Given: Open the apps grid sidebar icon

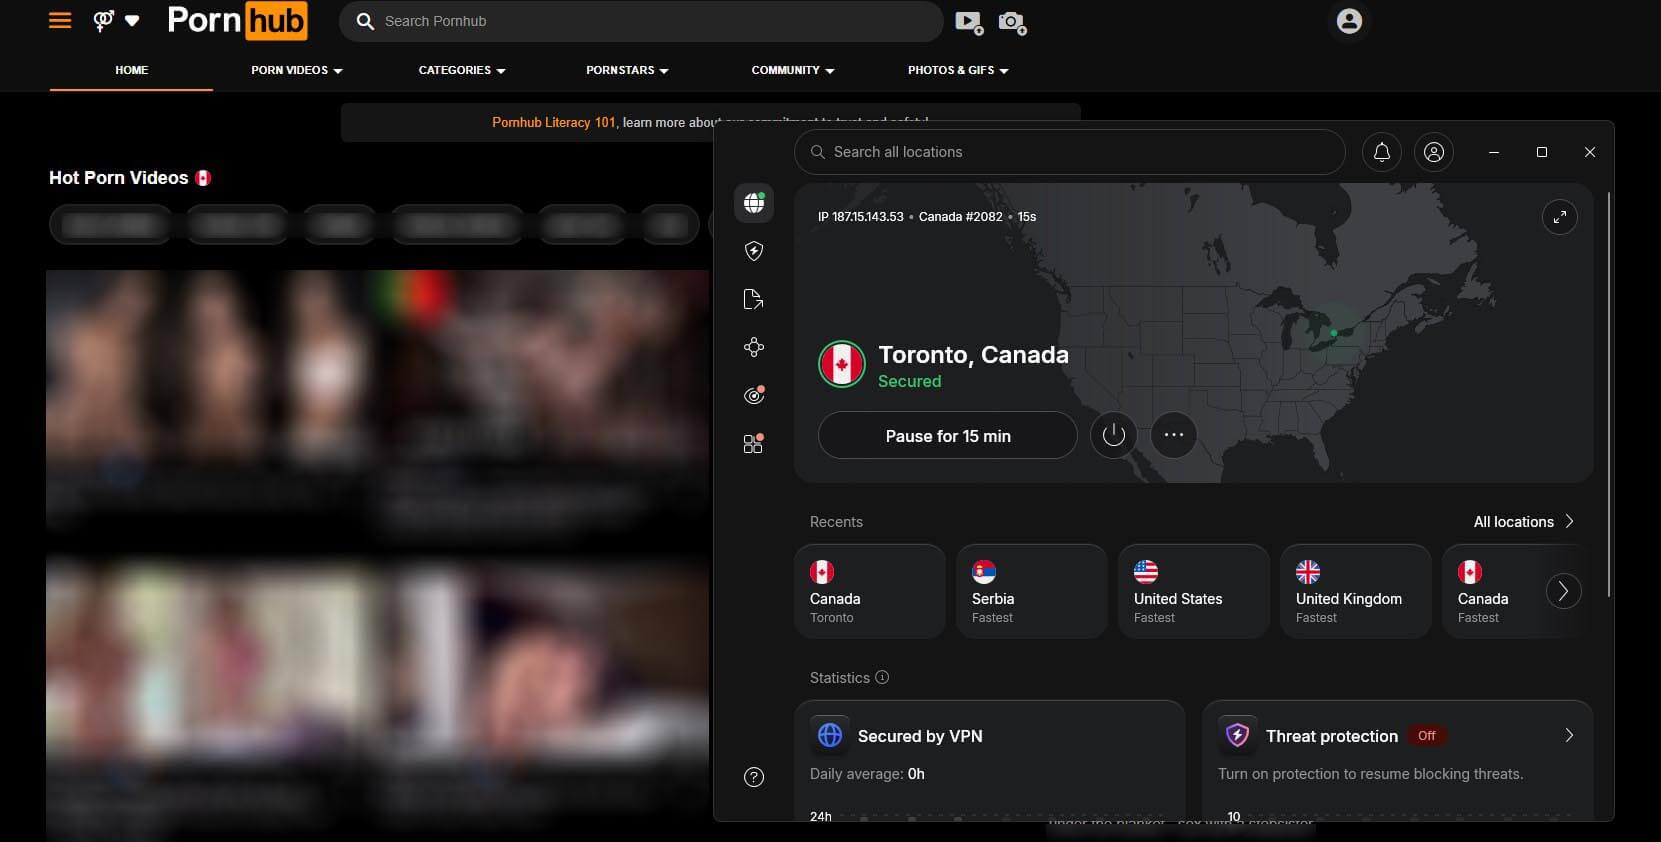Looking at the screenshot, I should [754, 444].
